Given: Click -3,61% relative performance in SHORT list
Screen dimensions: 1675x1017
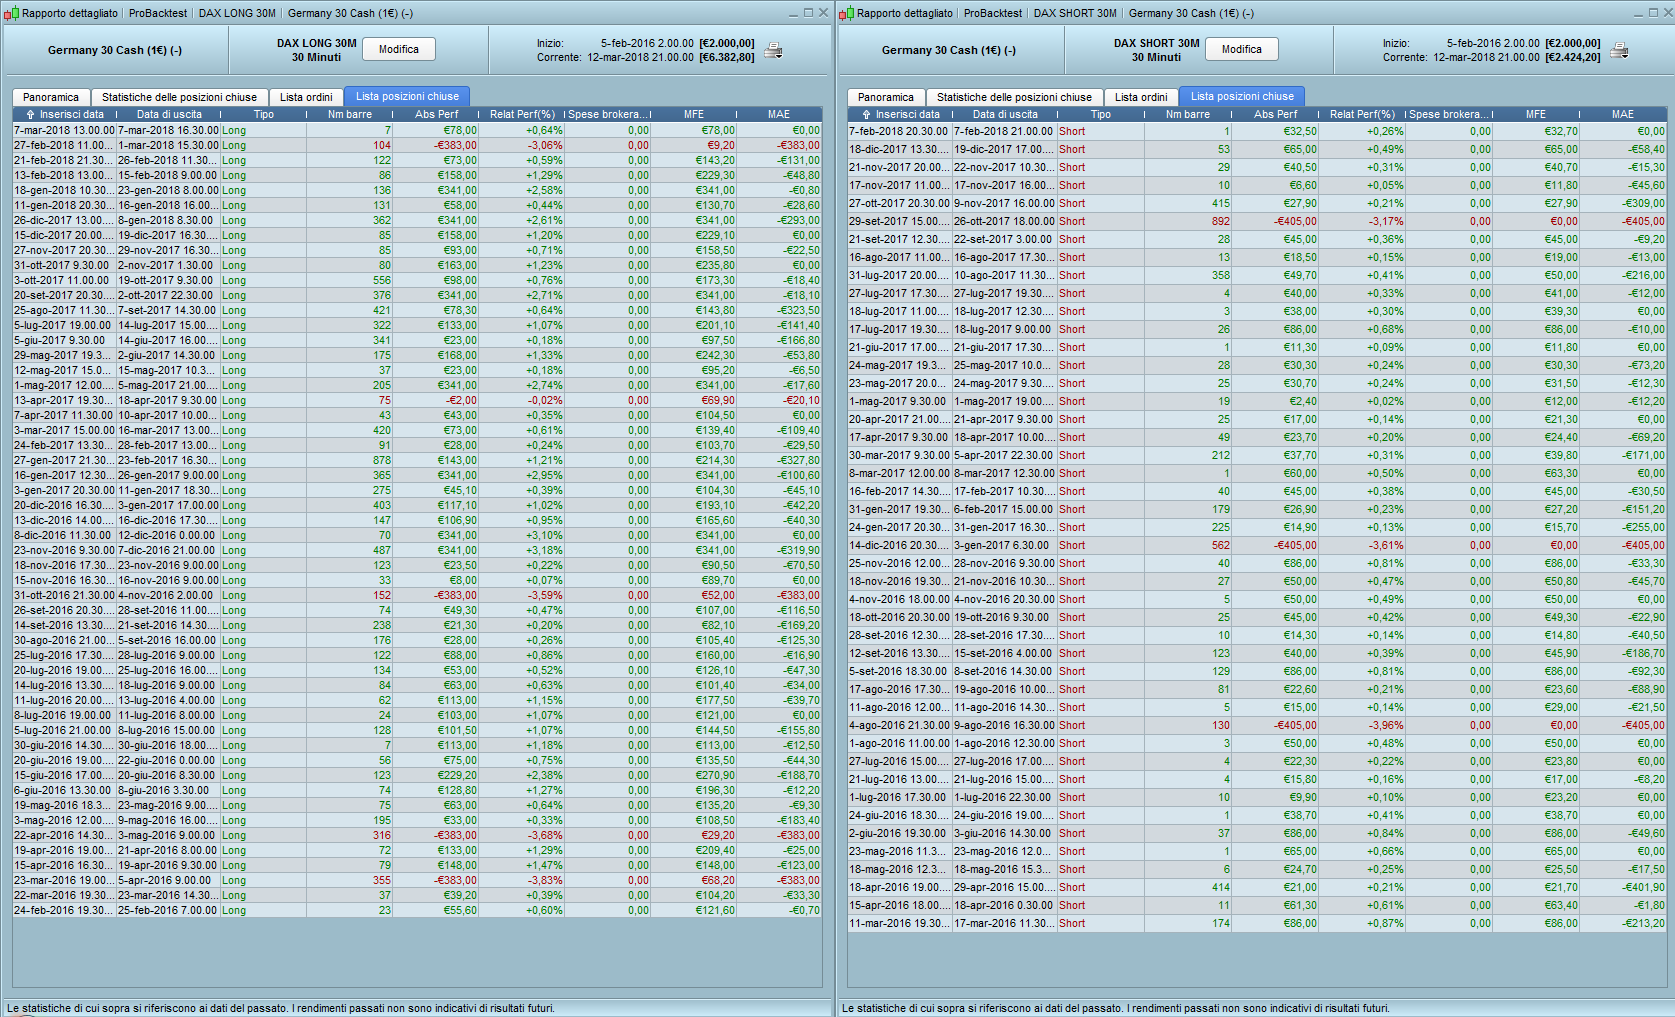Looking at the screenshot, I should point(1385,545).
